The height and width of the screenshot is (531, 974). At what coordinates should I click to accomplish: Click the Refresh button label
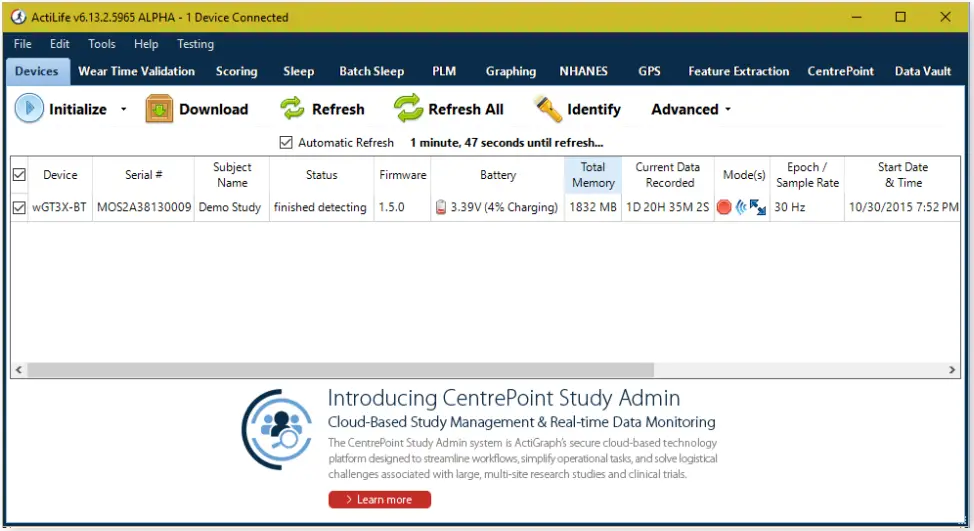tap(338, 109)
